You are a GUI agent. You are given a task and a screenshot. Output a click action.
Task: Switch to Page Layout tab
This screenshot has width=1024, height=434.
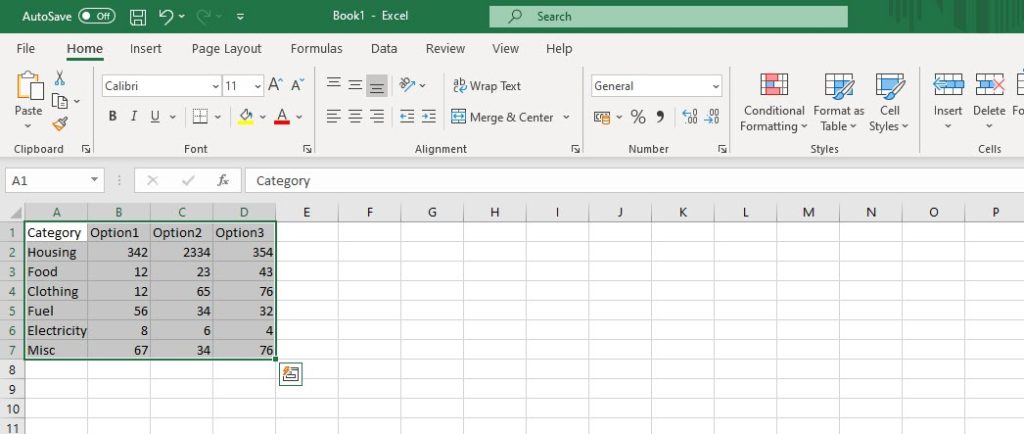227,48
